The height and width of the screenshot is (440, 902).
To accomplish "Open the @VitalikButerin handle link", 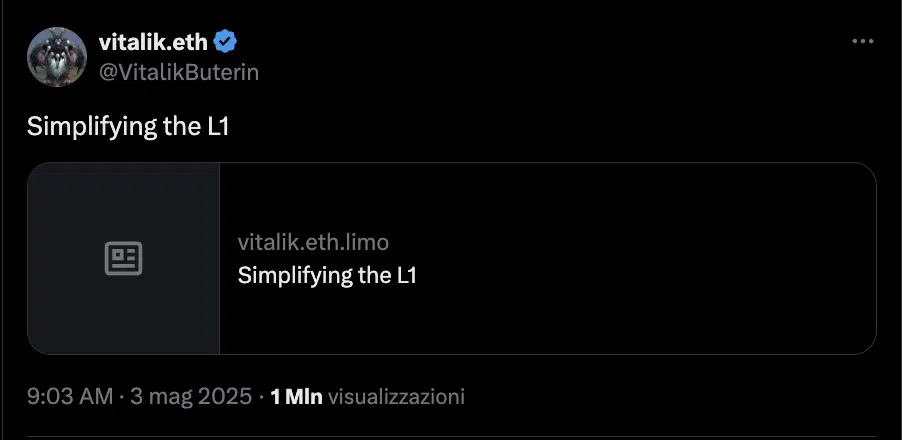I will point(179,72).
